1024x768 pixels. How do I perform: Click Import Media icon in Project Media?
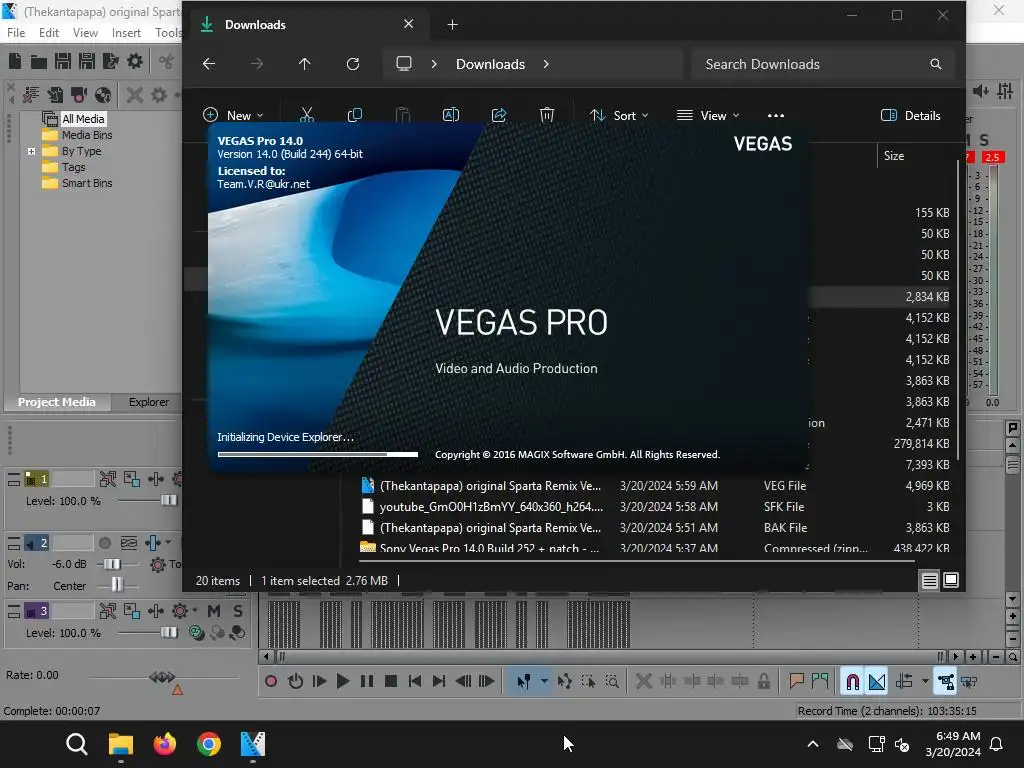point(56,95)
